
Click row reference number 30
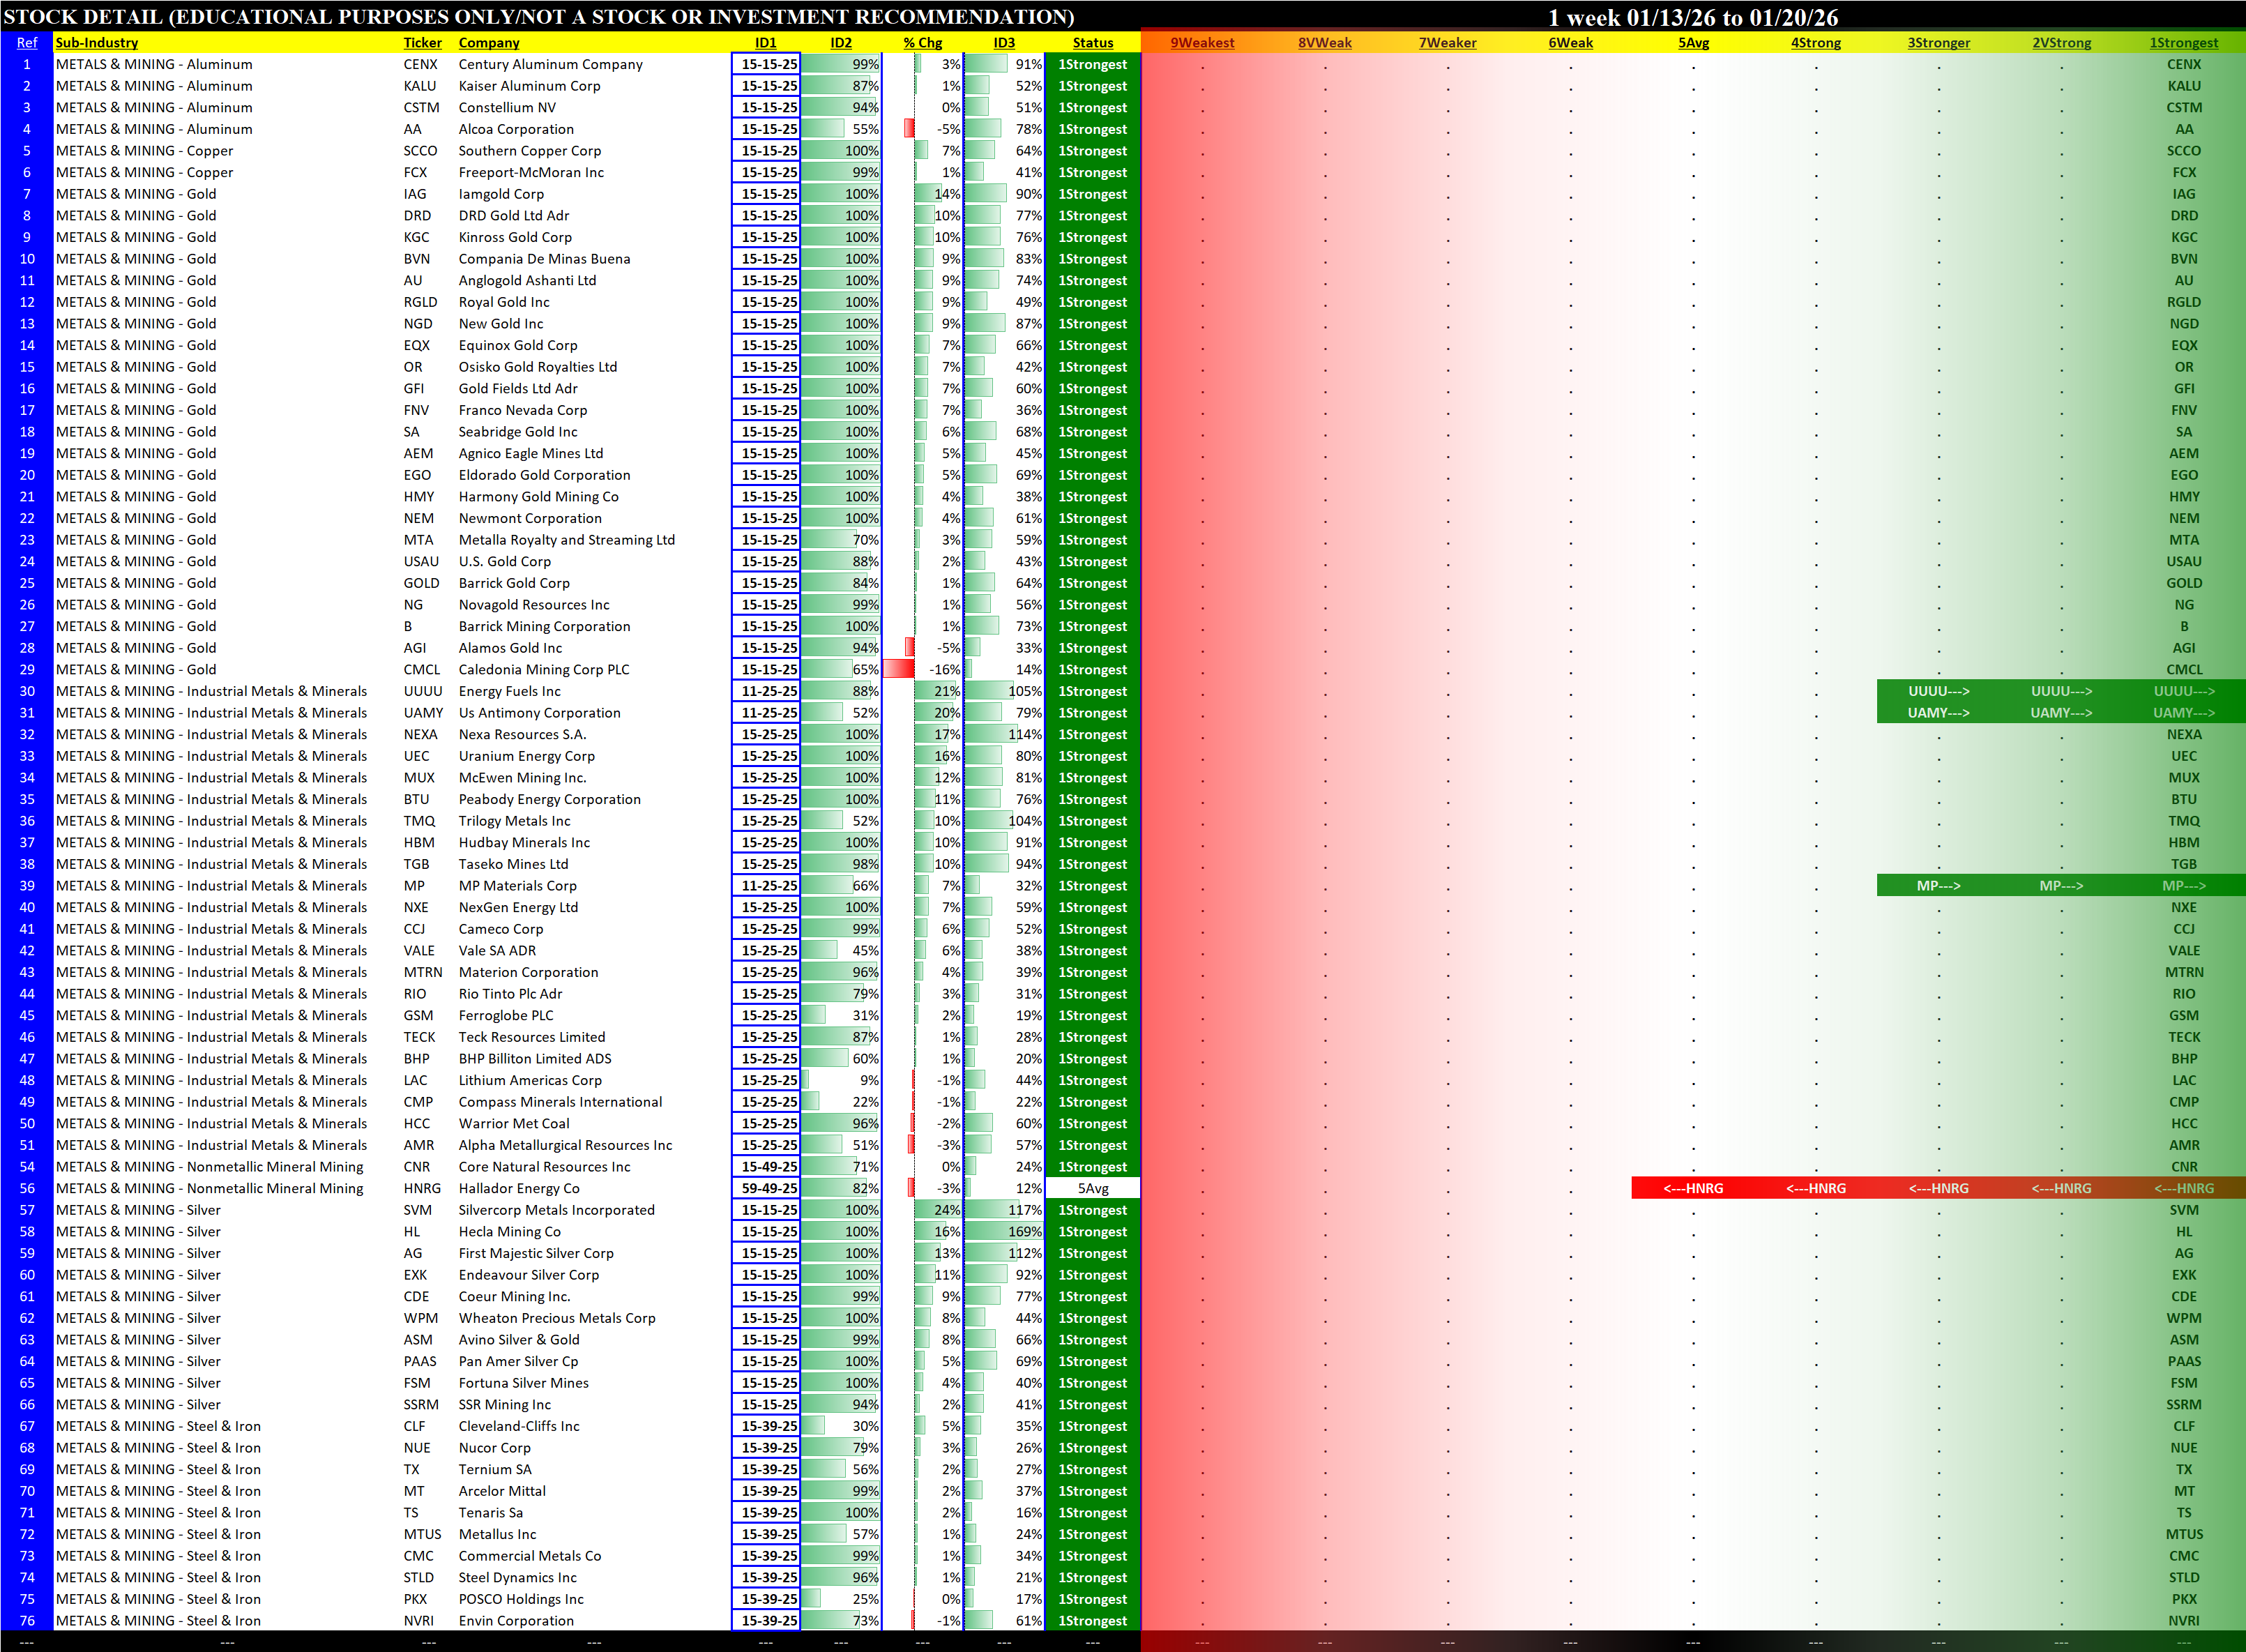pyautogui.click(x=27, y=691)
